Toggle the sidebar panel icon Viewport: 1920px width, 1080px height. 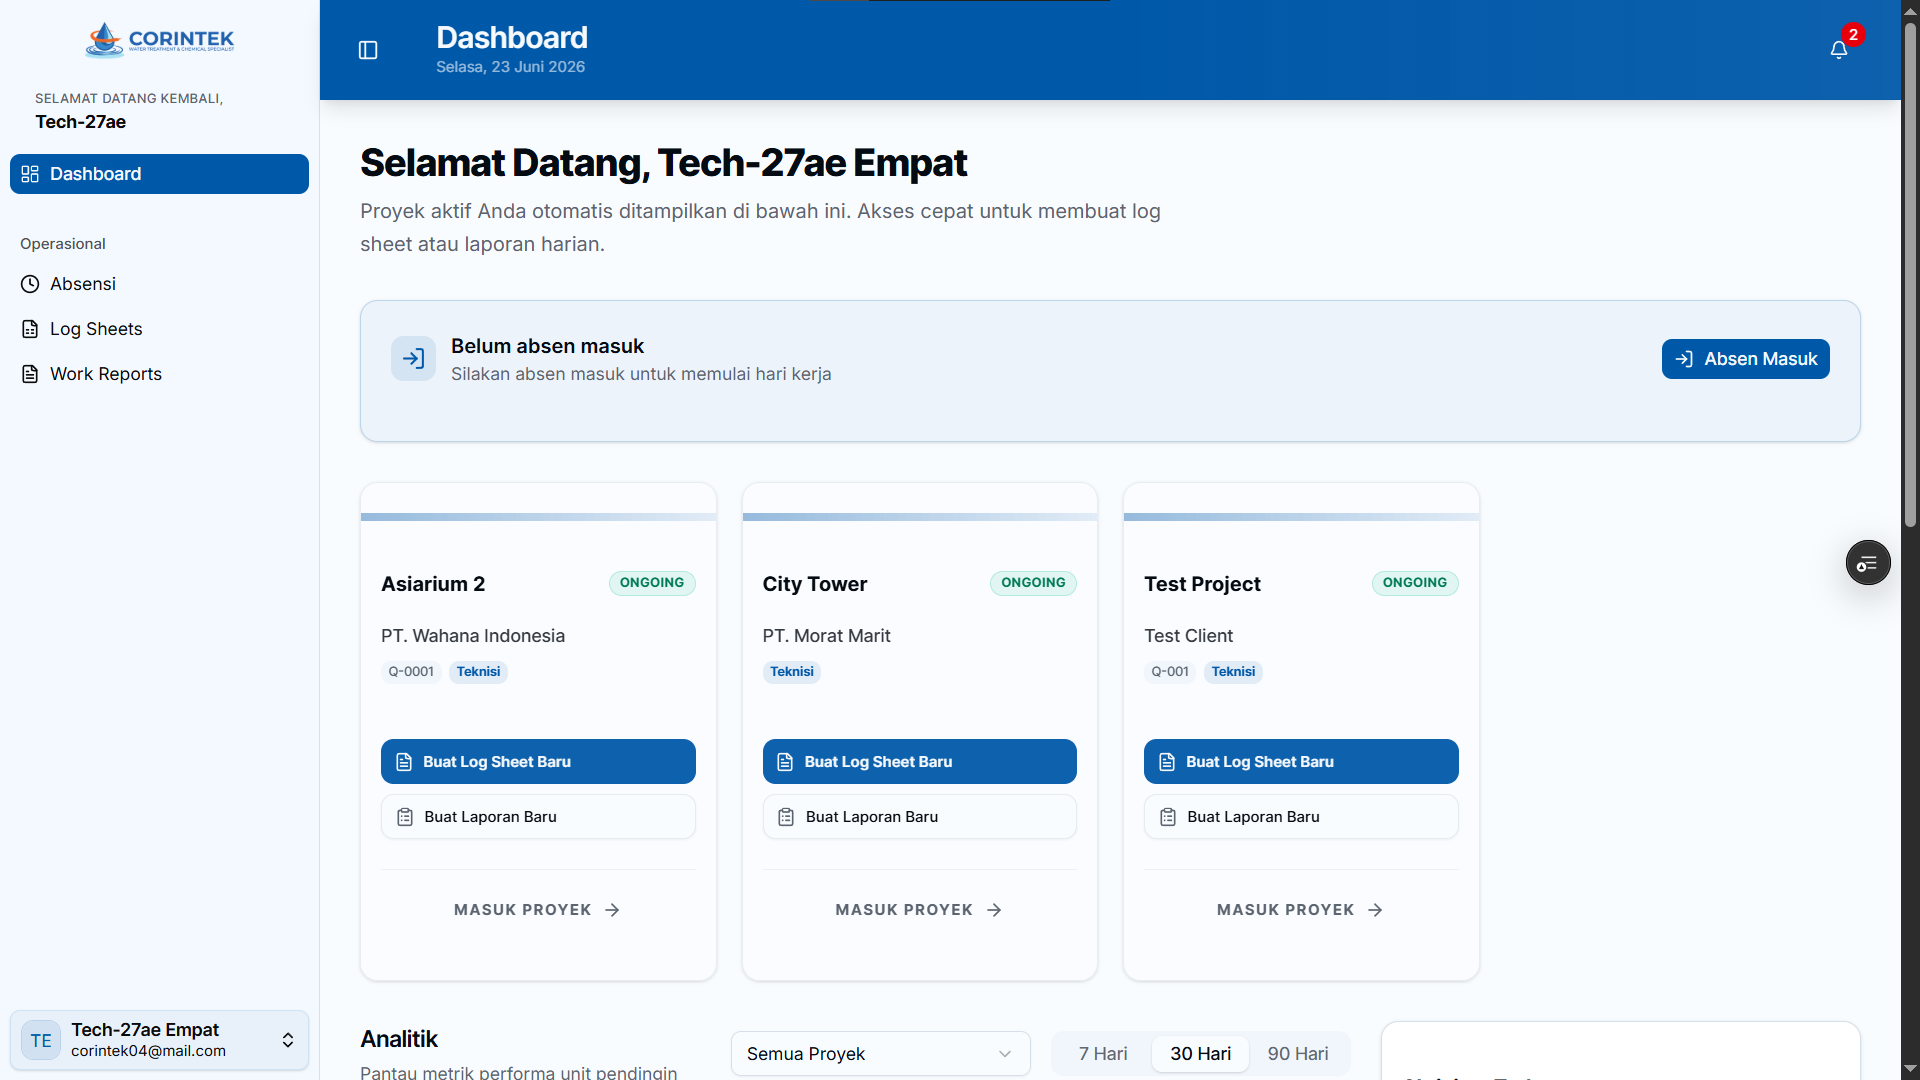pos(368,50)
